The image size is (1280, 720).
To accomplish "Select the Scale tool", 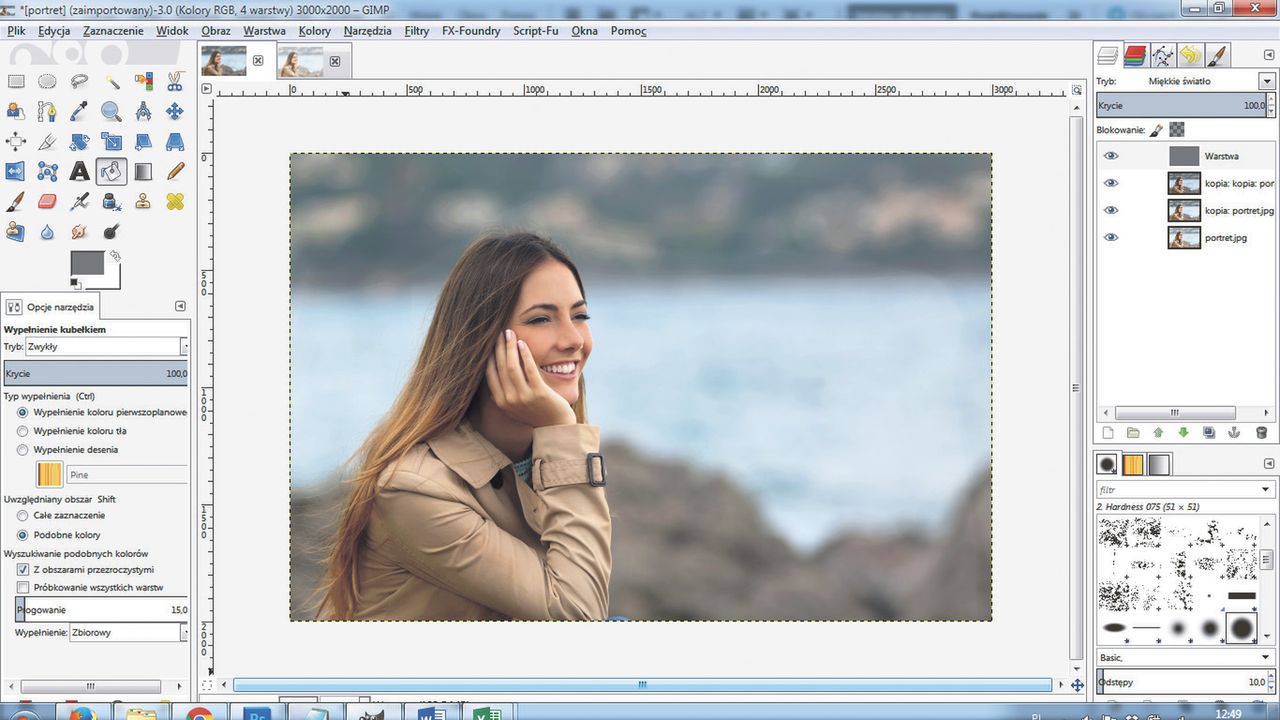I will [112, 142].
